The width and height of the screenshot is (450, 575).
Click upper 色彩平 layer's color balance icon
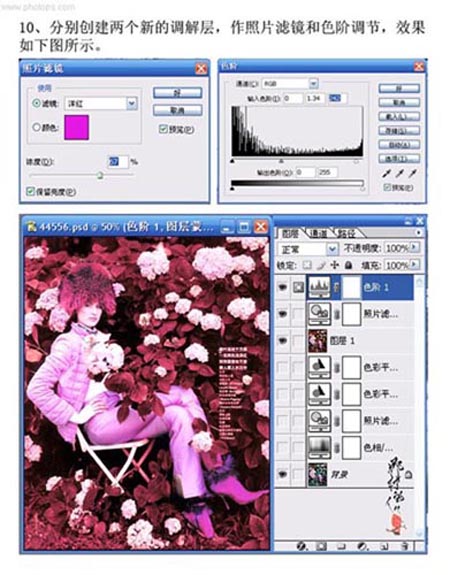tap(320, 367)
